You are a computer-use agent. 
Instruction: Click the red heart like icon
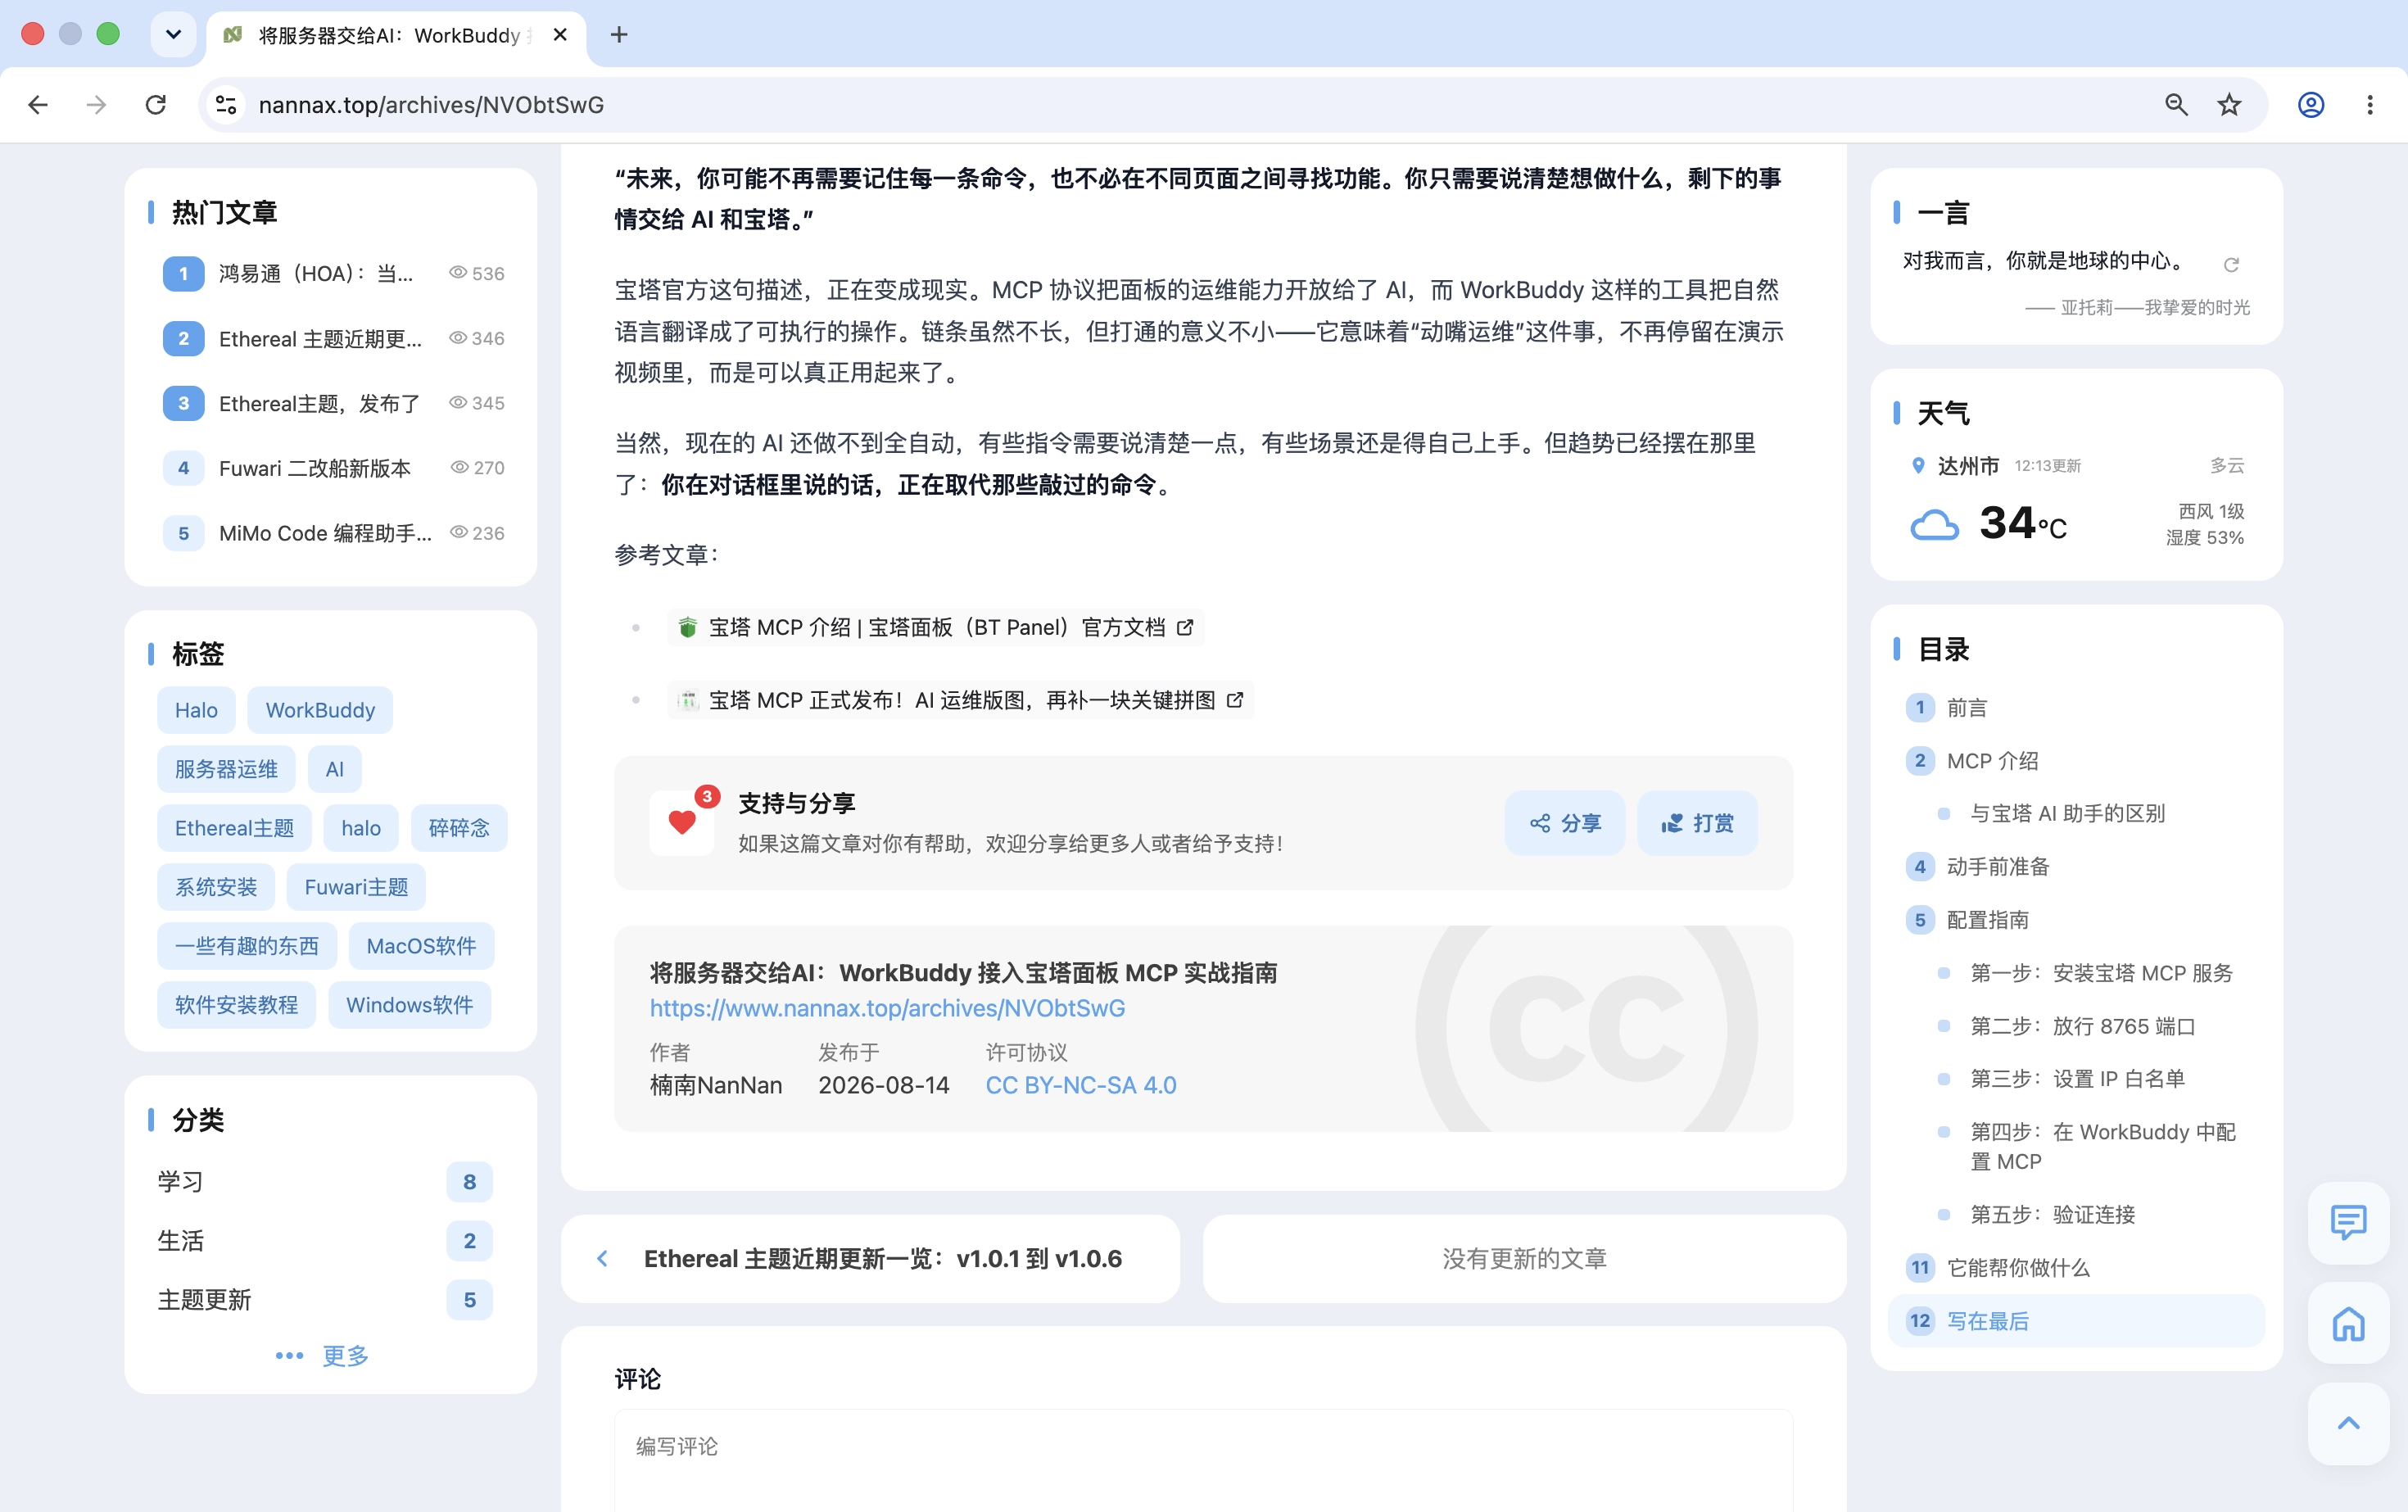[x=682, y=823]
